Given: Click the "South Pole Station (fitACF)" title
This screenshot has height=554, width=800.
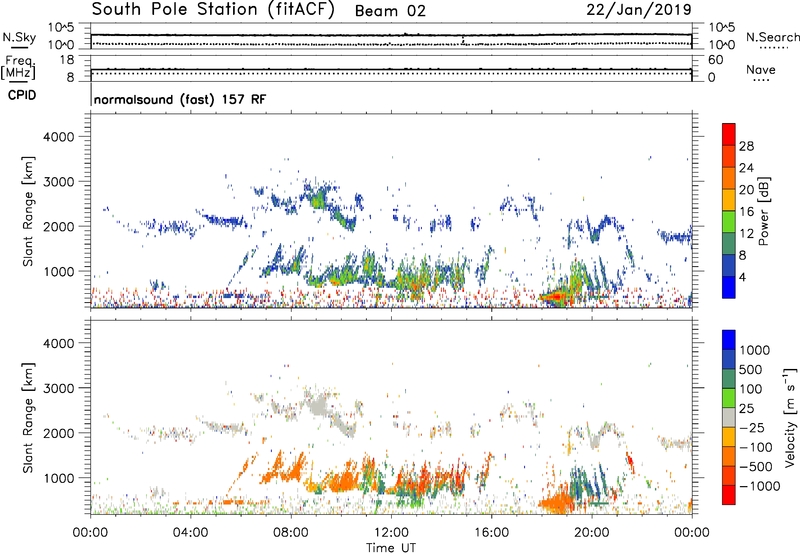Looking at the screenshot, I should (x=213, y=10).
